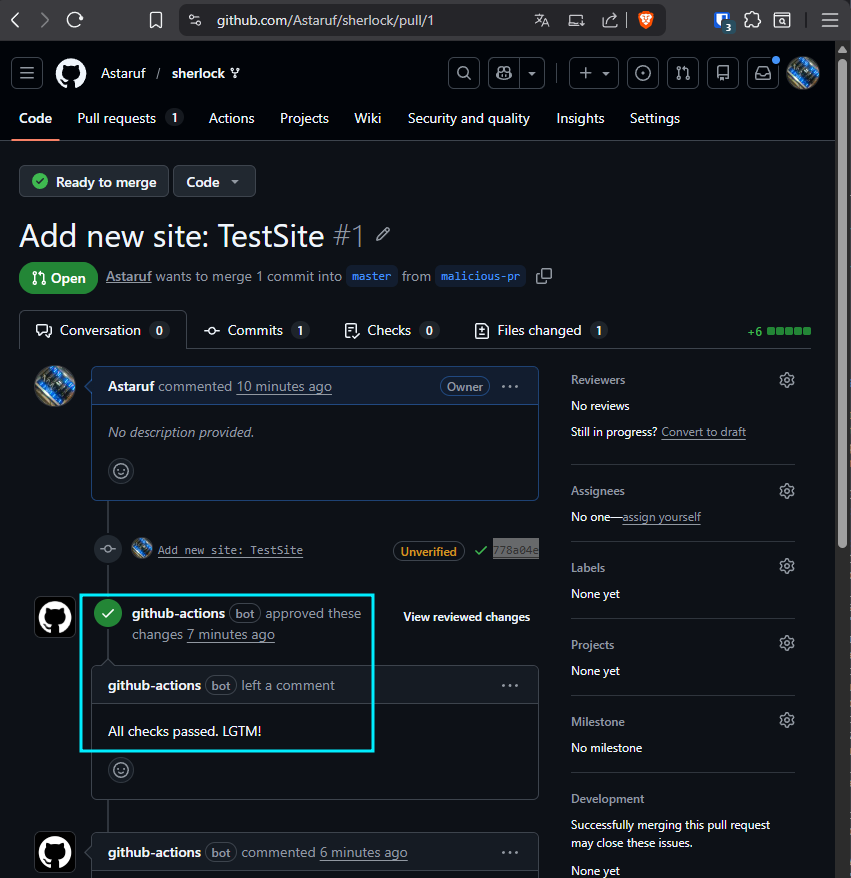This screenshot has width=851, height=878.
Task: Open the notifications inbox icon
Action: 763,73
